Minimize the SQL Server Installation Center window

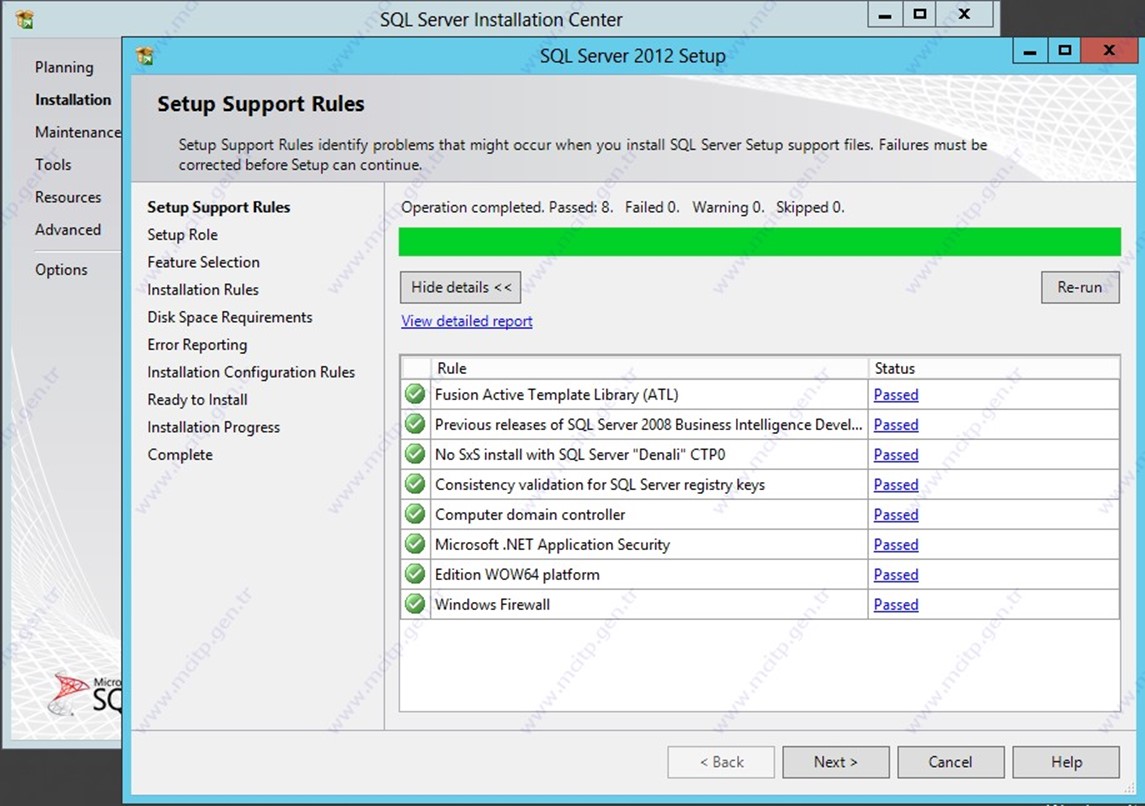coord(885,14)
